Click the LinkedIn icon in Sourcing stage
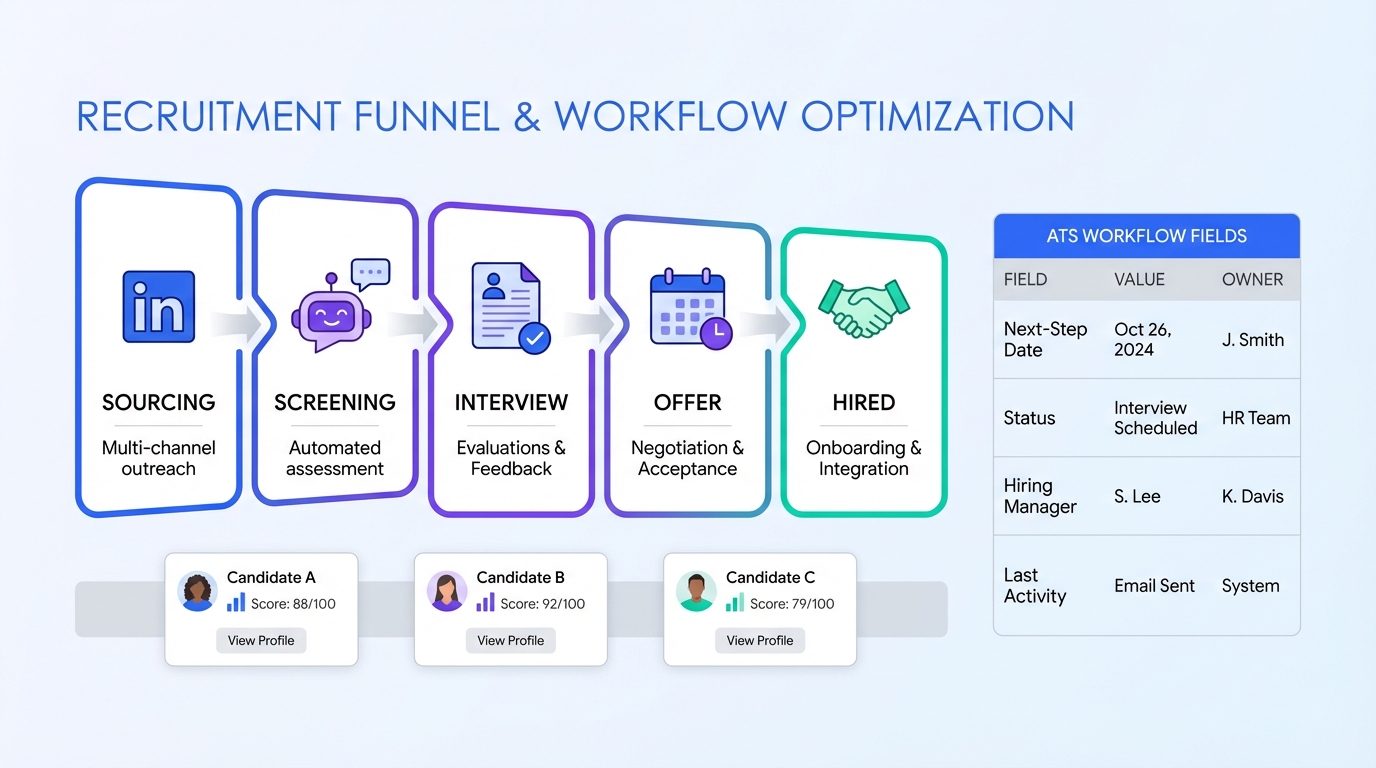Viewport: 1376px width, 768px height. [x=158, y=307]
